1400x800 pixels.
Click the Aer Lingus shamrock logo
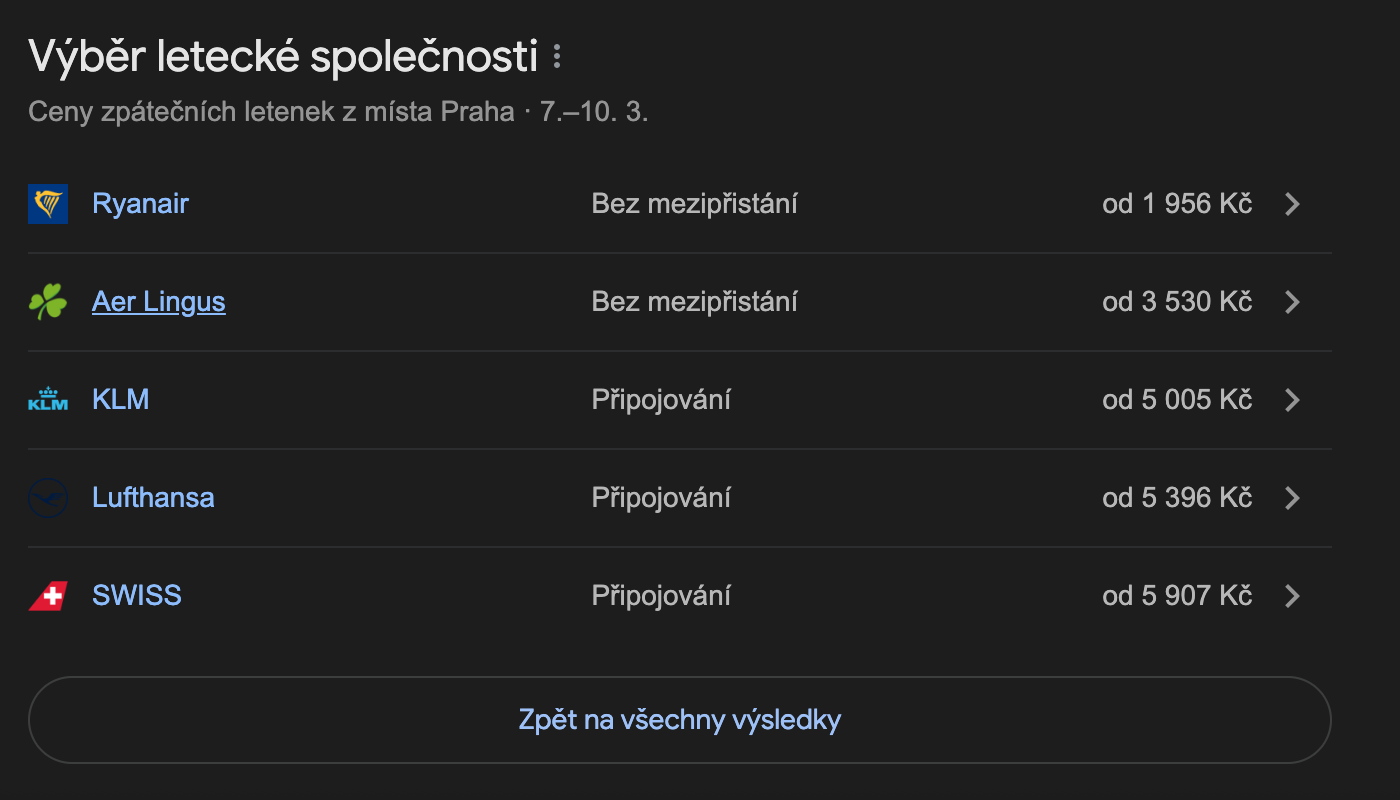tap(48, 302)
